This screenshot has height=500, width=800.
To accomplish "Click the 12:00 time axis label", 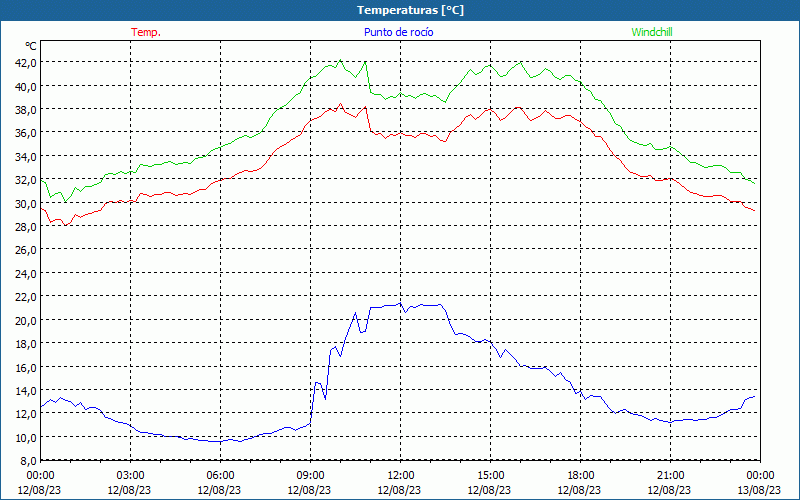I will pos(399,476).
